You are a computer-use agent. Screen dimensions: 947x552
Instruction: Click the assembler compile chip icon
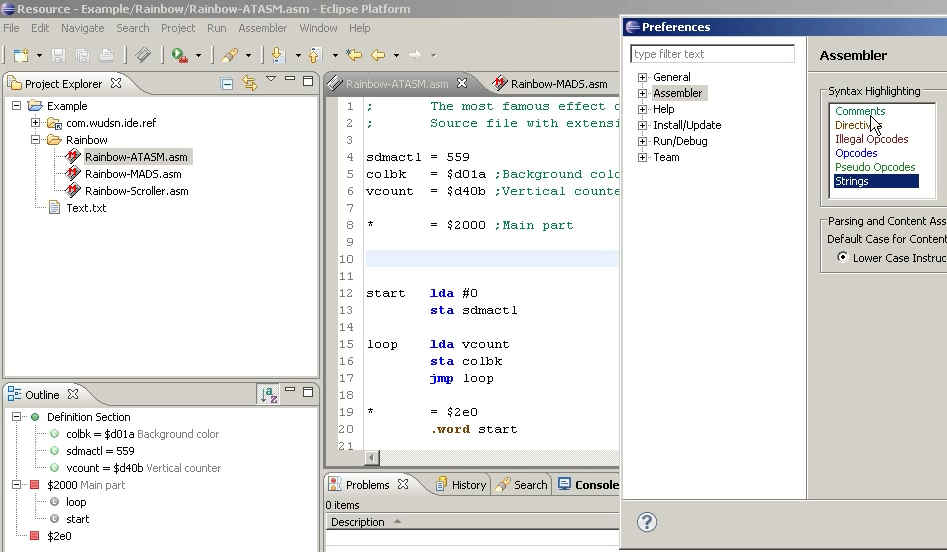click(143, 56)
